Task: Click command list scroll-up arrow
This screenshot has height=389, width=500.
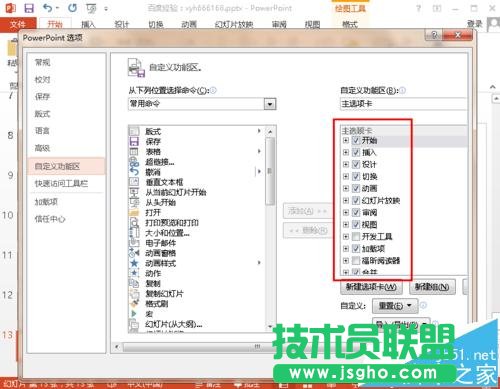Action: pos(270,132)
